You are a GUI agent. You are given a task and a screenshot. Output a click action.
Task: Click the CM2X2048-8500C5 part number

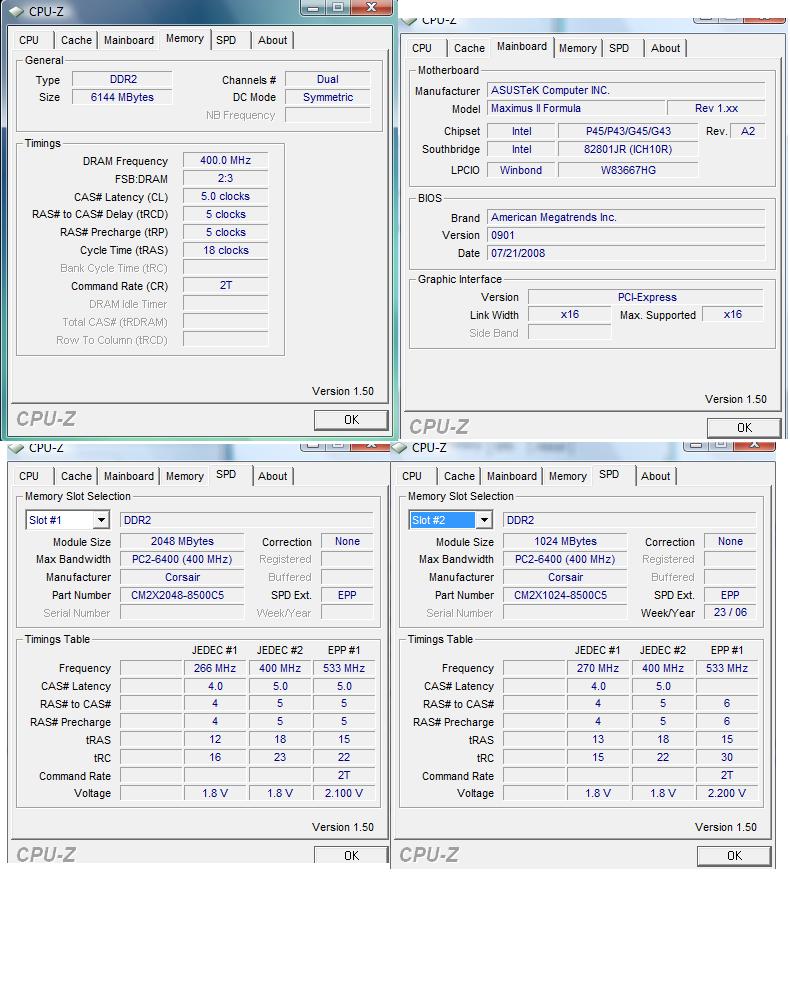182,595
